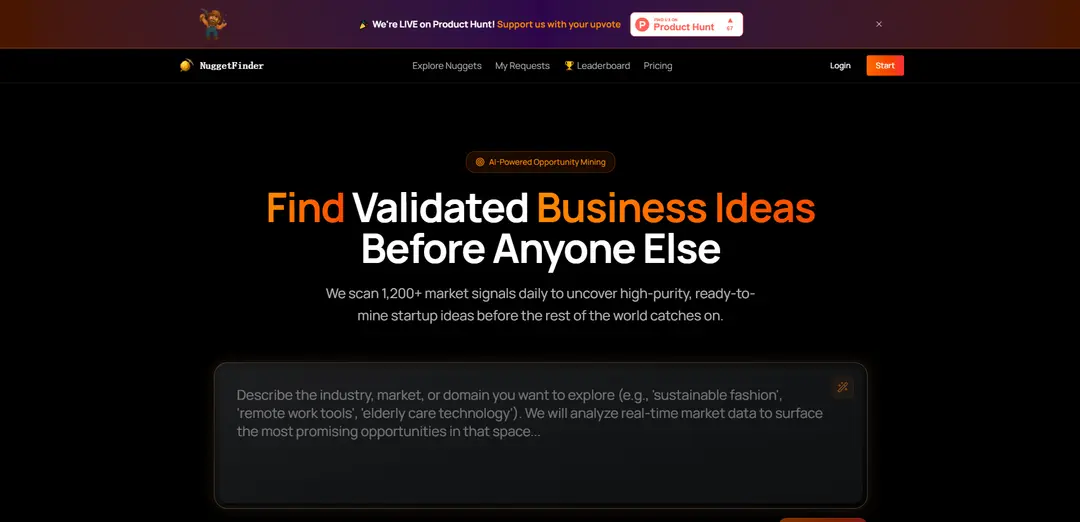Focus the industry description text area
Screen dimensions: 1080x522
click(540, 435)
